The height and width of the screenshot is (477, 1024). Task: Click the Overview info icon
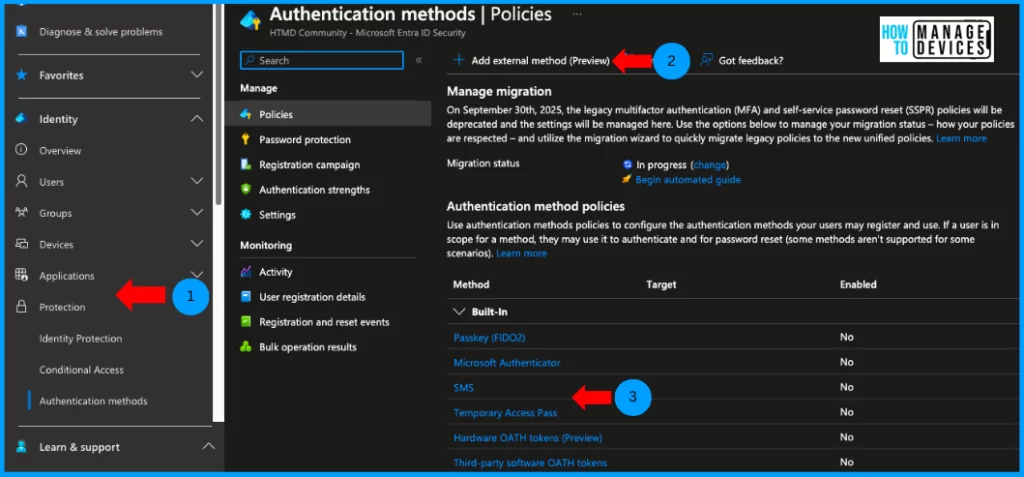point(21,150)
